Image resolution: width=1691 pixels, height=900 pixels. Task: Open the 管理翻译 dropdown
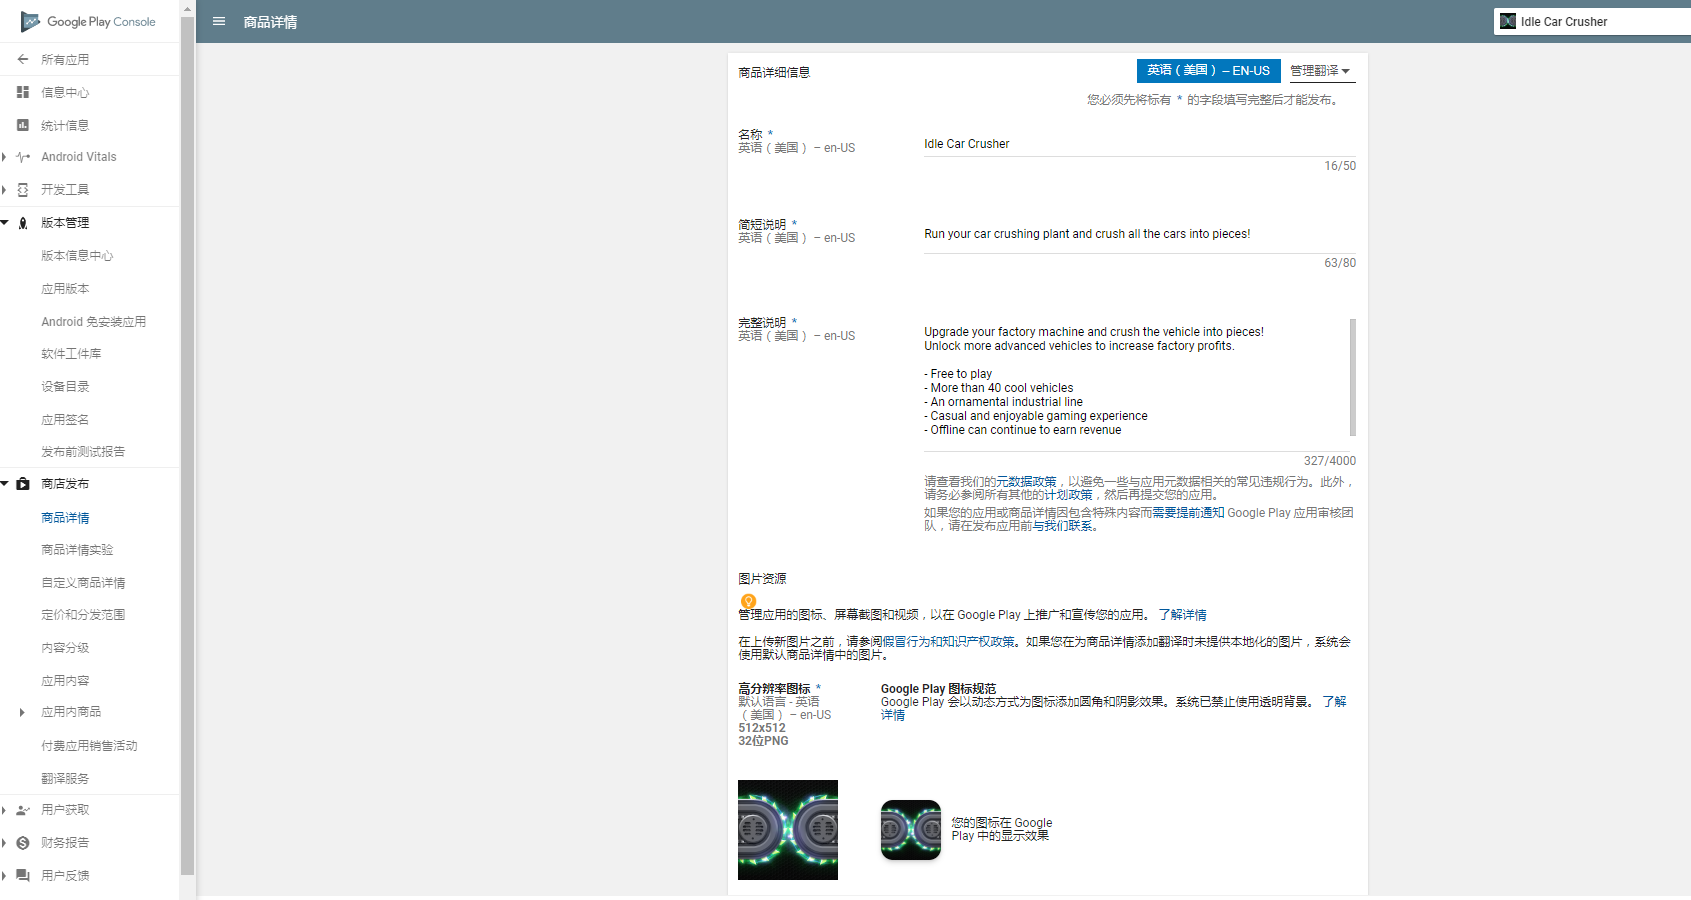pyautogui.click(x=1320, y=71)
